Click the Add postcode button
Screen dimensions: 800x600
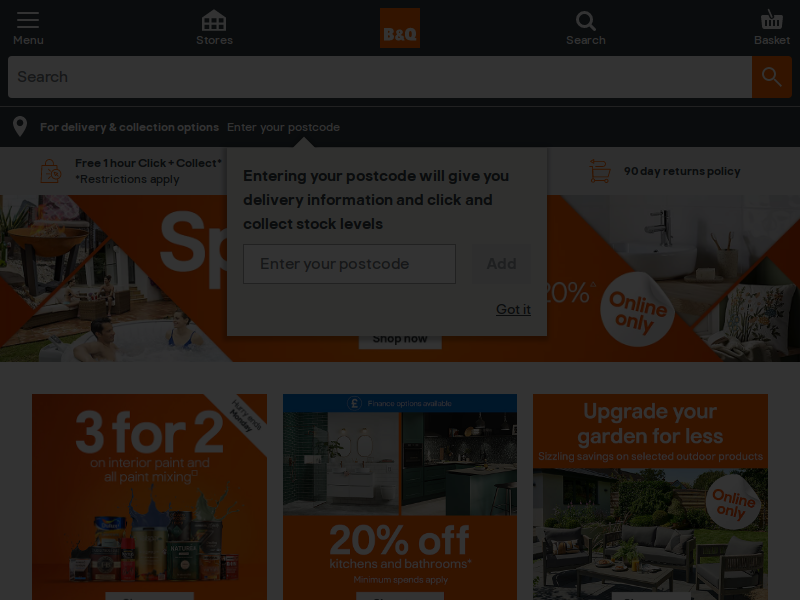pos(502,264)
